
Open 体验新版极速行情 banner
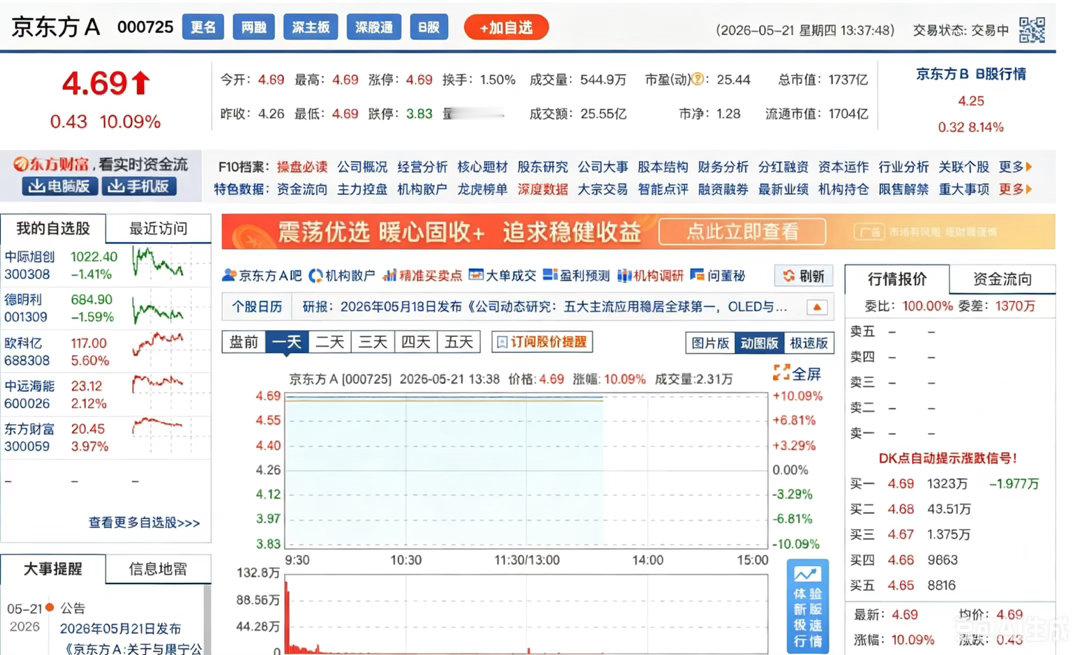[807, 606]
